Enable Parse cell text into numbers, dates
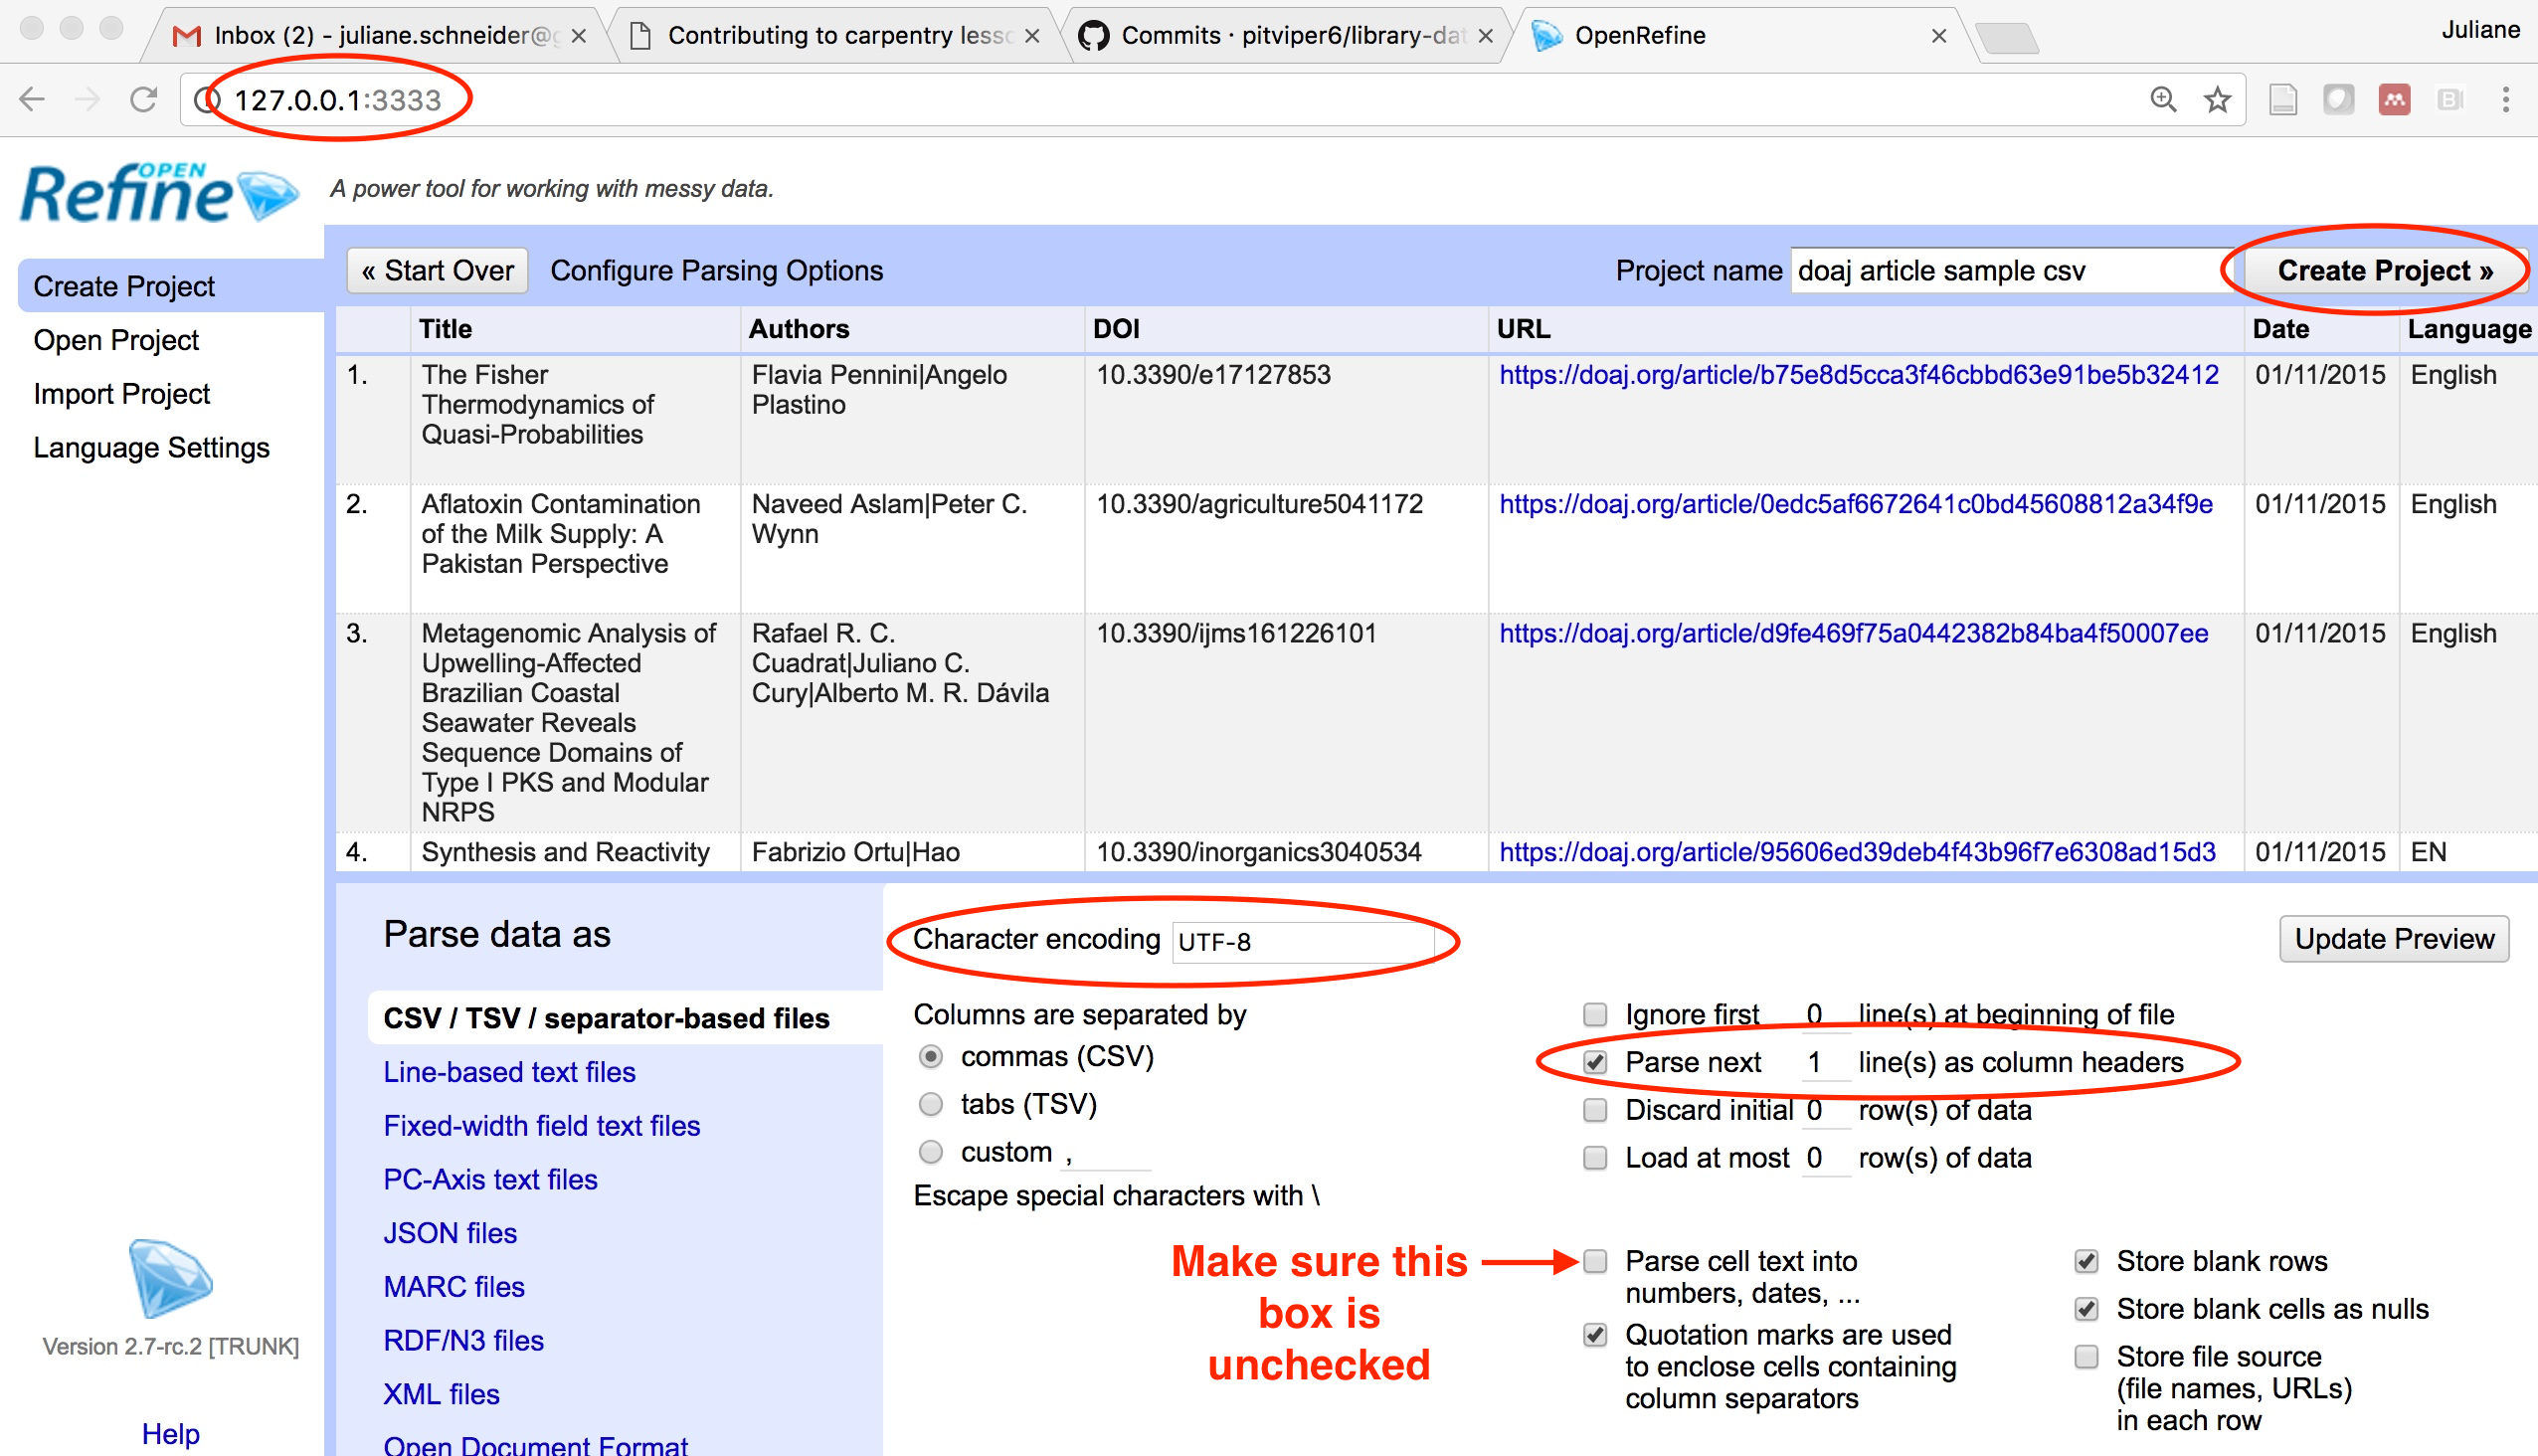Viewport: 2538px width, 1456px height. [1595, 1262]
